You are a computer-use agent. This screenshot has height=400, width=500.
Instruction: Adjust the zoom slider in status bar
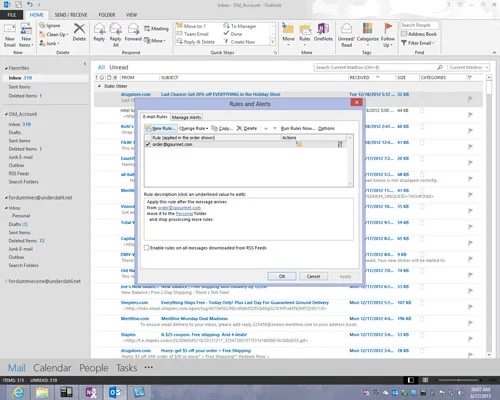tap(458, 380)
